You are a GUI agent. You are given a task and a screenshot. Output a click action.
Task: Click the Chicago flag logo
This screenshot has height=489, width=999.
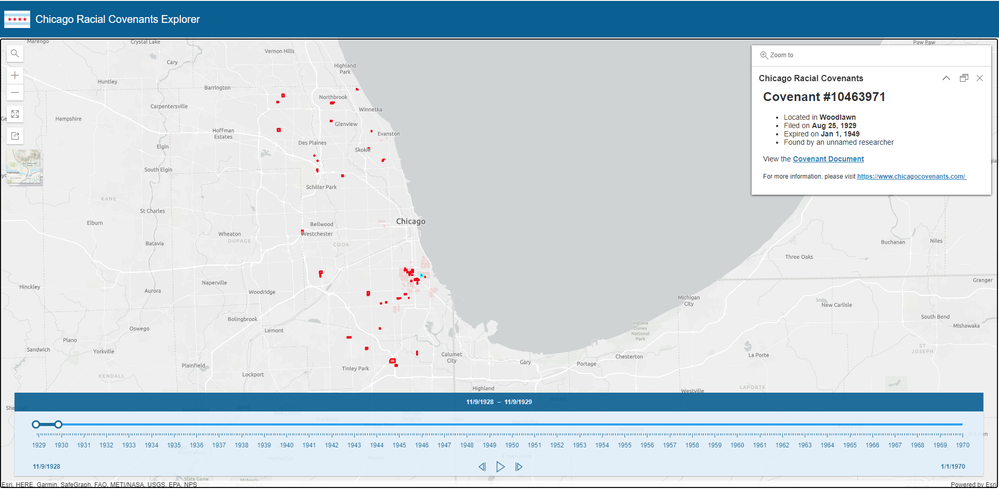[x=17, y=19]
